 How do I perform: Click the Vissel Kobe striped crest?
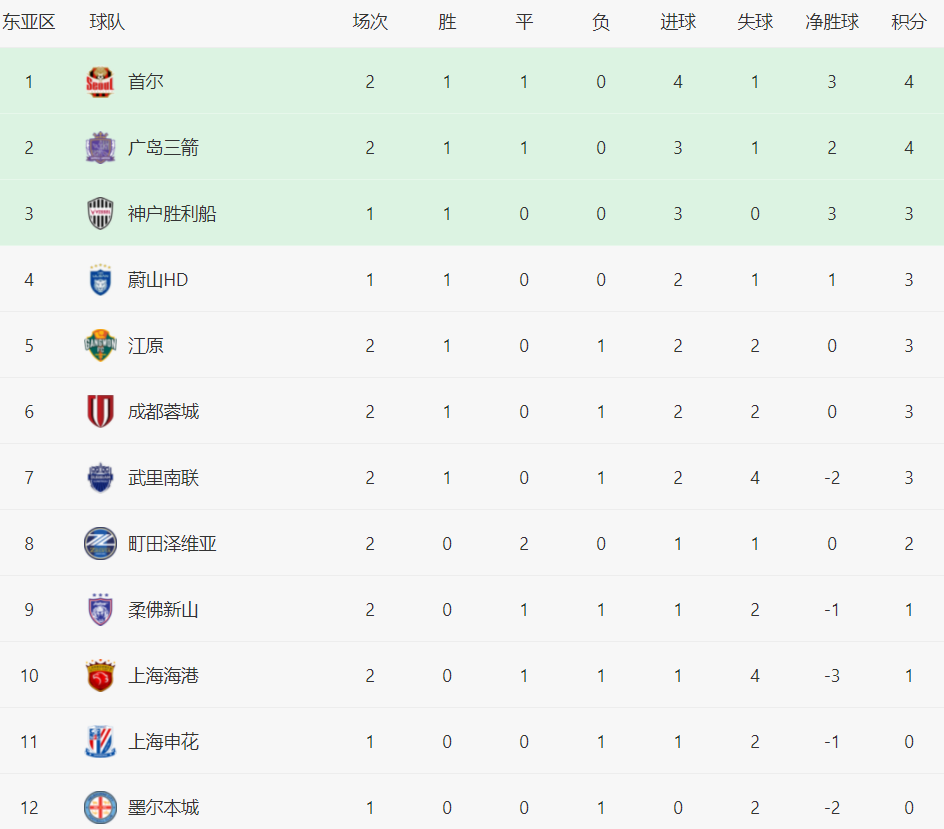click(100, 214)
